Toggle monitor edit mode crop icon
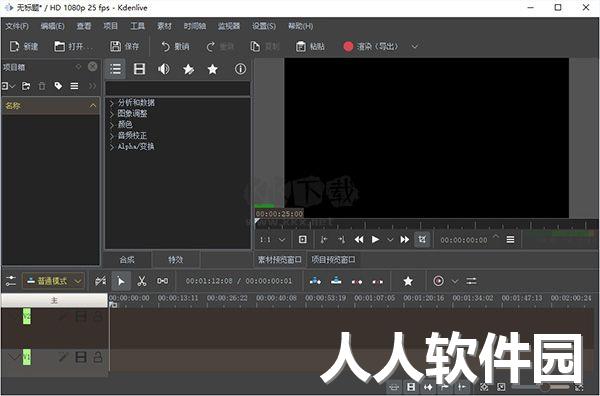 422,240
